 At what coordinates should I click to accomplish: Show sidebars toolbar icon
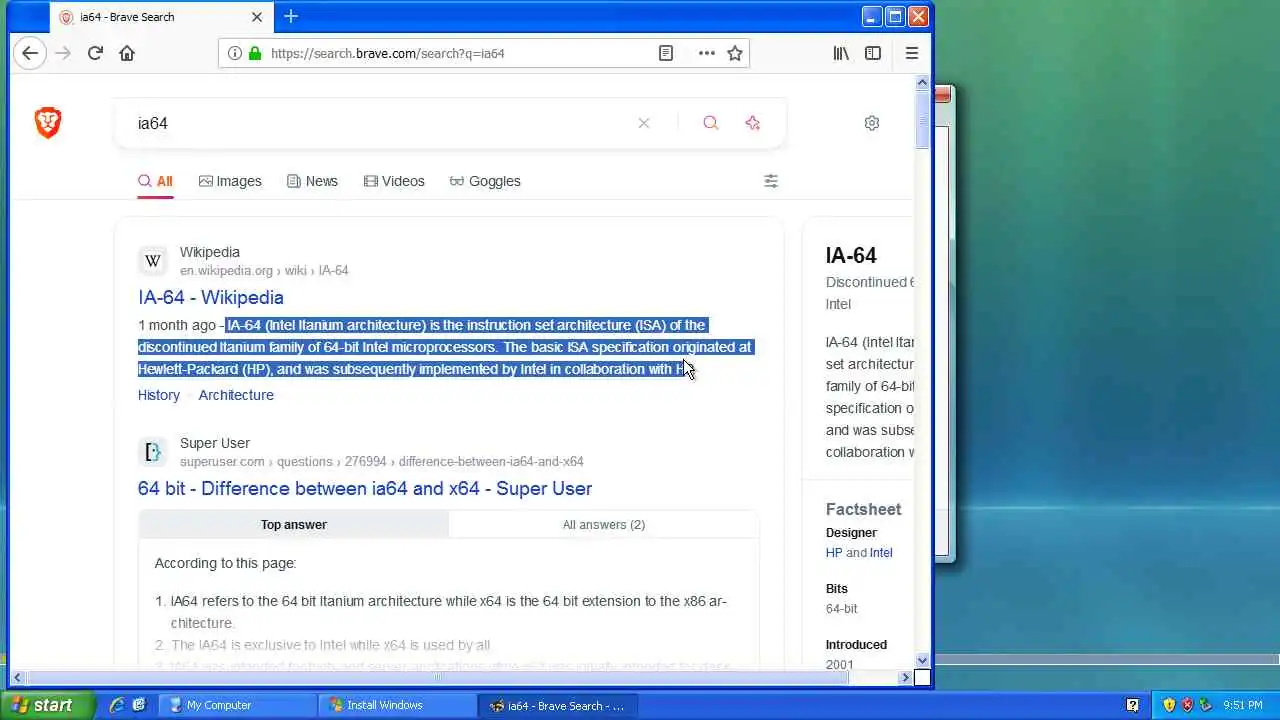(x=873, y=53)
